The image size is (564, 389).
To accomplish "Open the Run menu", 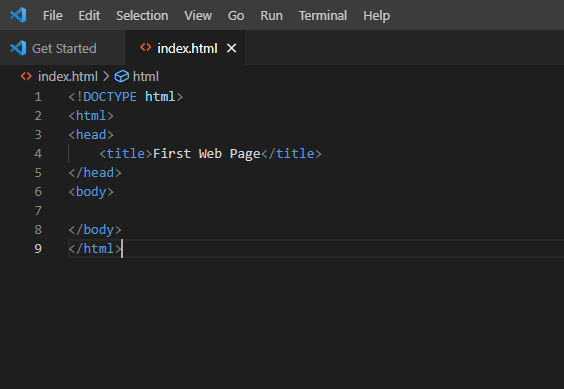I will [x=272, y=15].
